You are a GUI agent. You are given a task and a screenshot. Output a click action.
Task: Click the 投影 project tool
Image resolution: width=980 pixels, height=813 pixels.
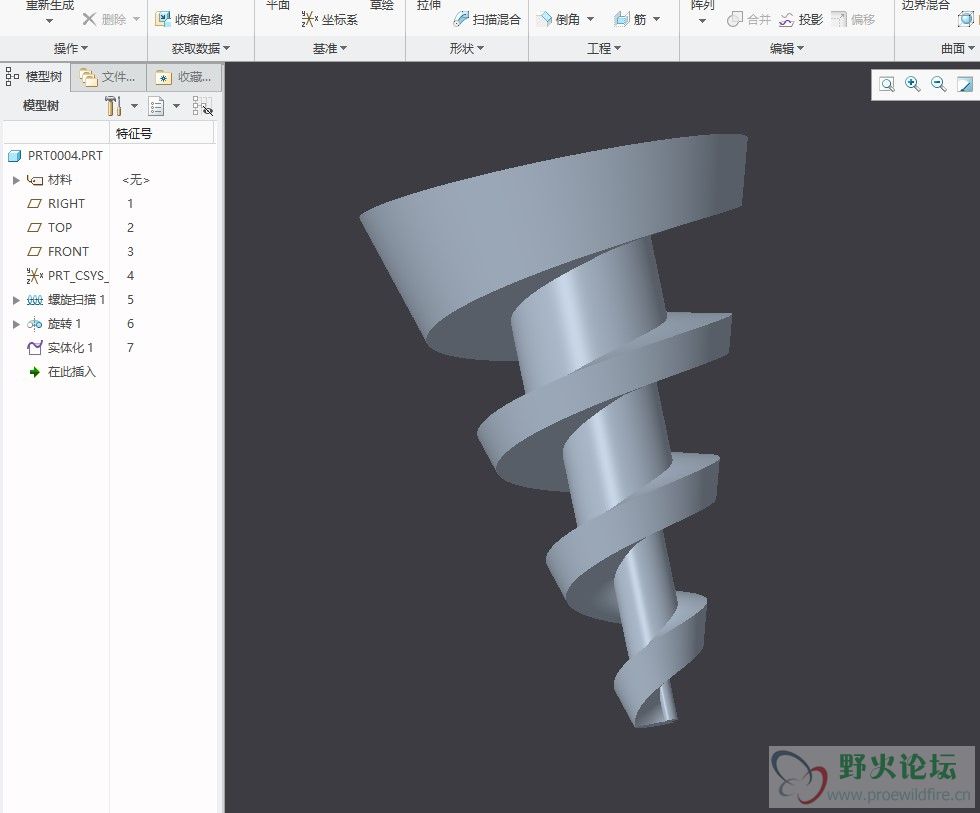(801, 19)
